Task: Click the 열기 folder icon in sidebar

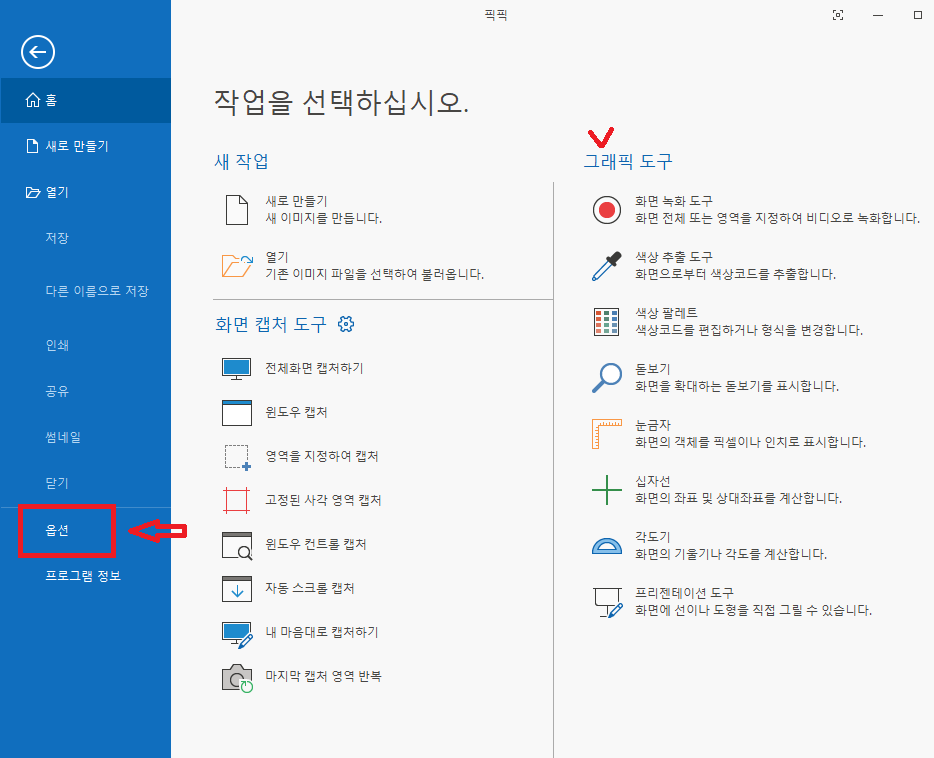Action: [x=33, y=192]
